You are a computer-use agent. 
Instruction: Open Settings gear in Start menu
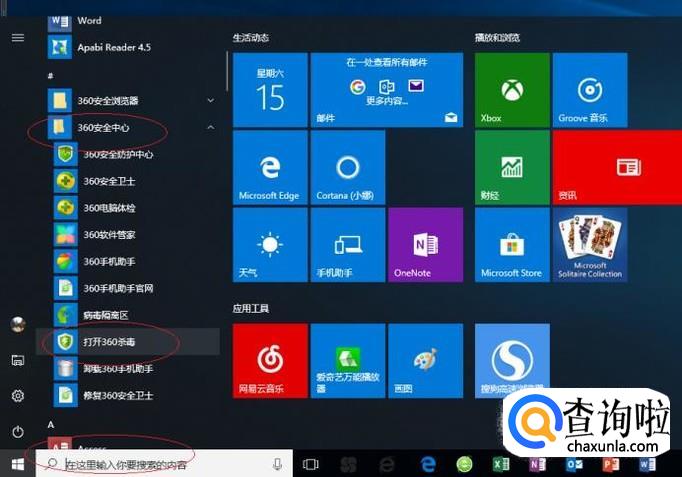click(18, 396)
